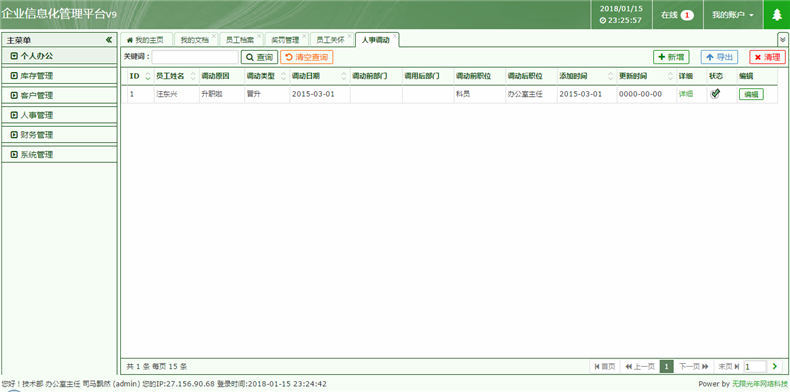Close the 员工档案 tab
Viewport: 790px width, 392px height.
pos(259,36)
